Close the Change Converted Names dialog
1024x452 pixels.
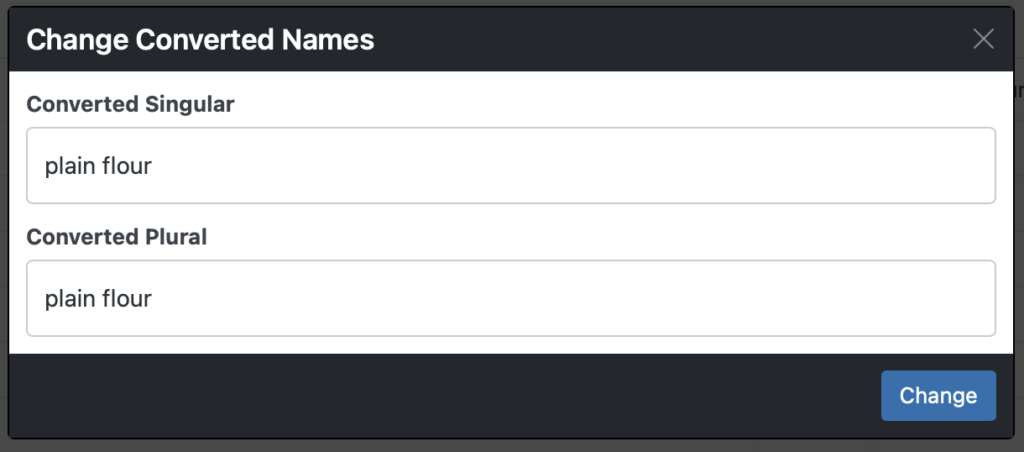click(983, 39)
